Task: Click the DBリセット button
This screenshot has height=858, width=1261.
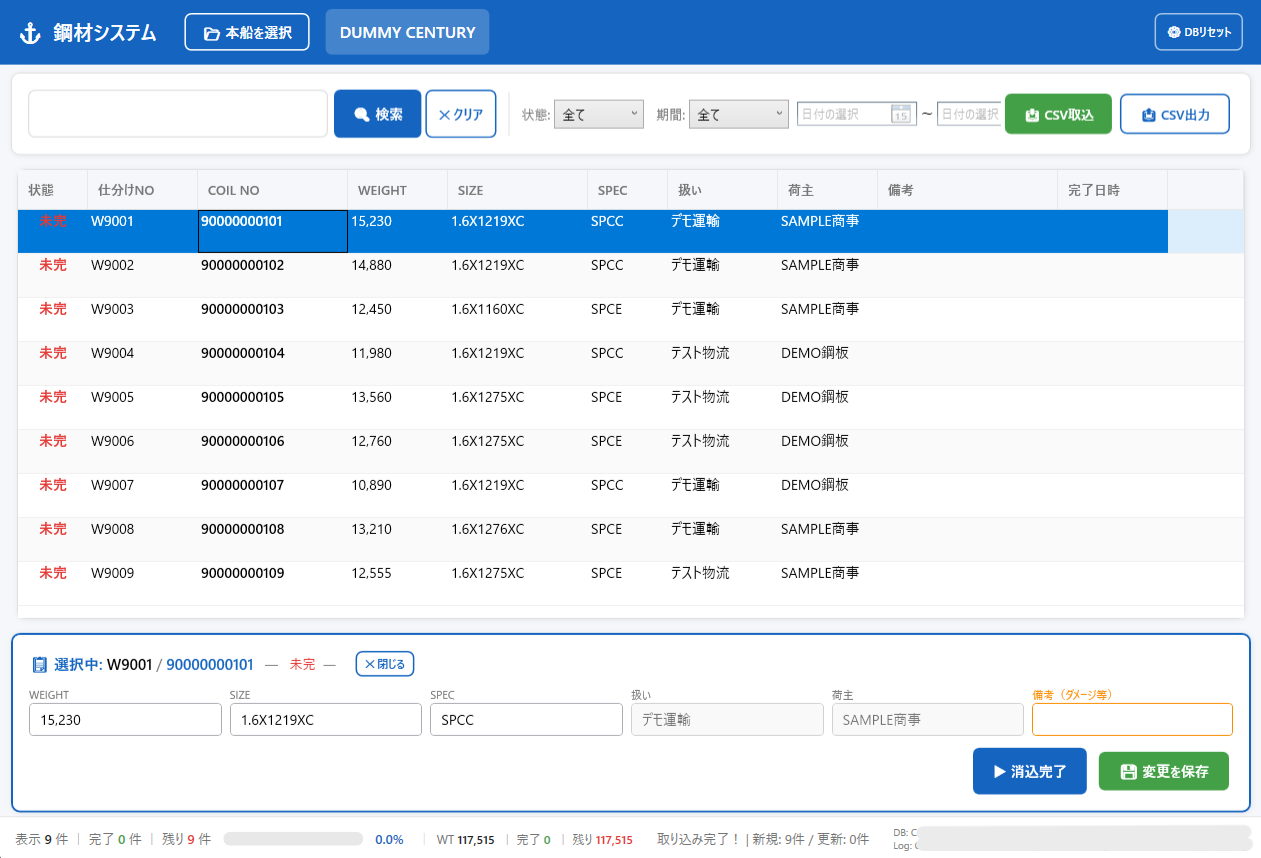Action: click(1198, 32)
